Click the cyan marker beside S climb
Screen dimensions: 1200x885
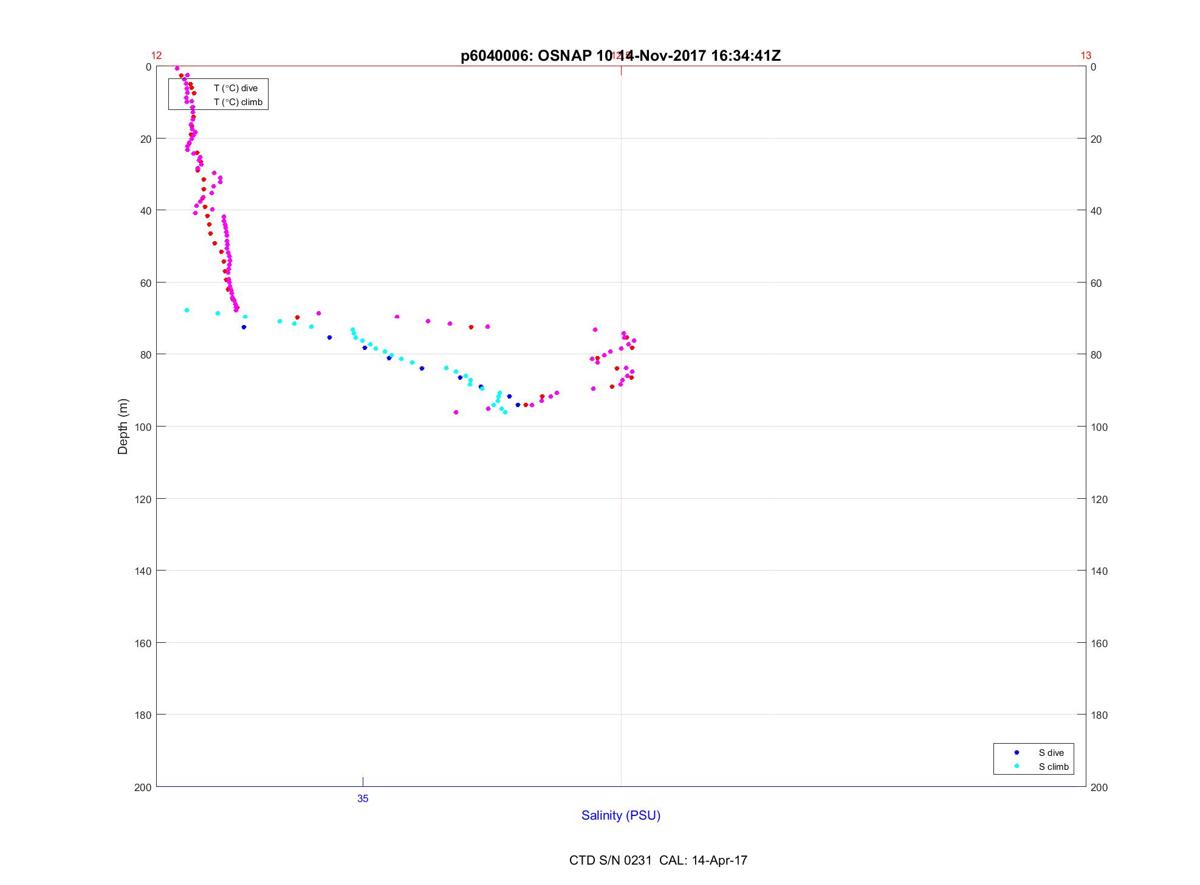[1017, 767]
